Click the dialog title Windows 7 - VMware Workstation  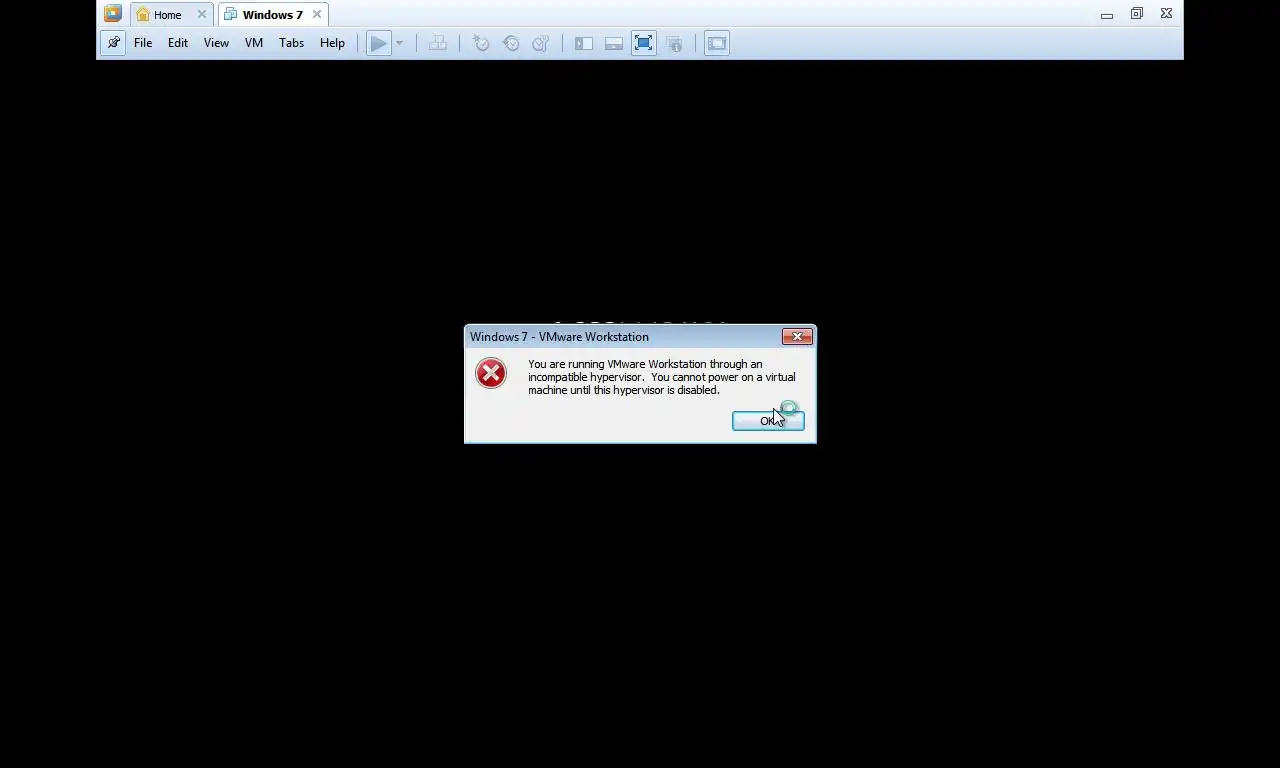[x=559, y=337]
